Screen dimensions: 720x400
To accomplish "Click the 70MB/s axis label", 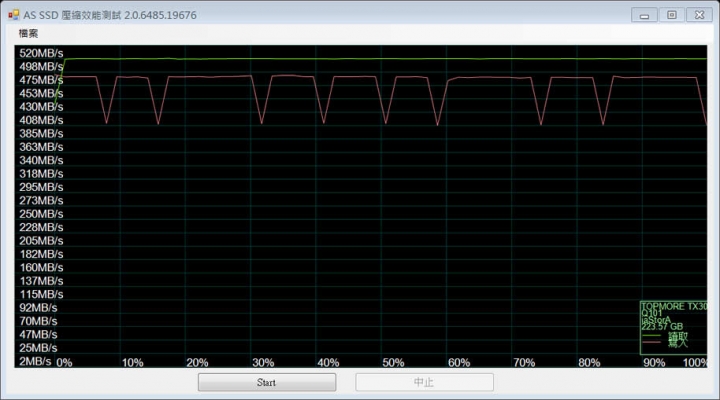I will click(38, 321).
